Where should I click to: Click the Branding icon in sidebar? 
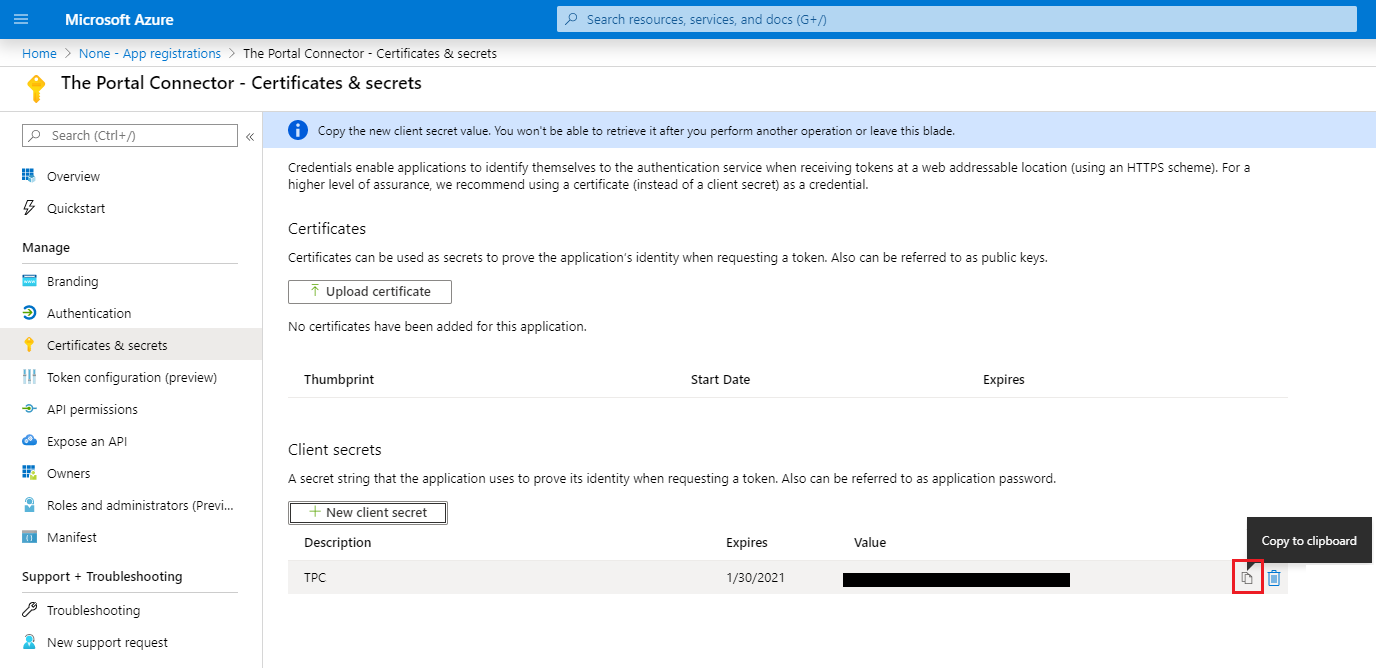click(29, 281)
